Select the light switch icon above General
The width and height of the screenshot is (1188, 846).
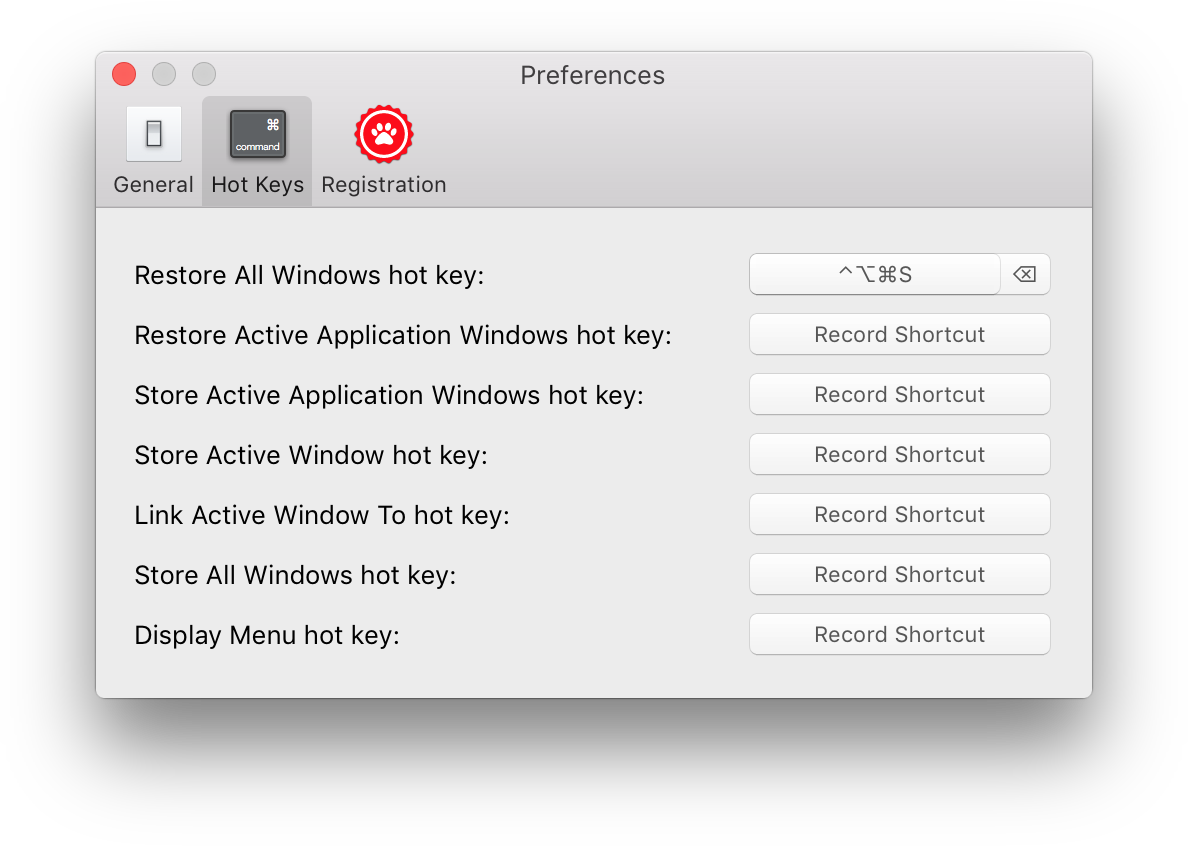pyautogui.click(x=153, y=133)
